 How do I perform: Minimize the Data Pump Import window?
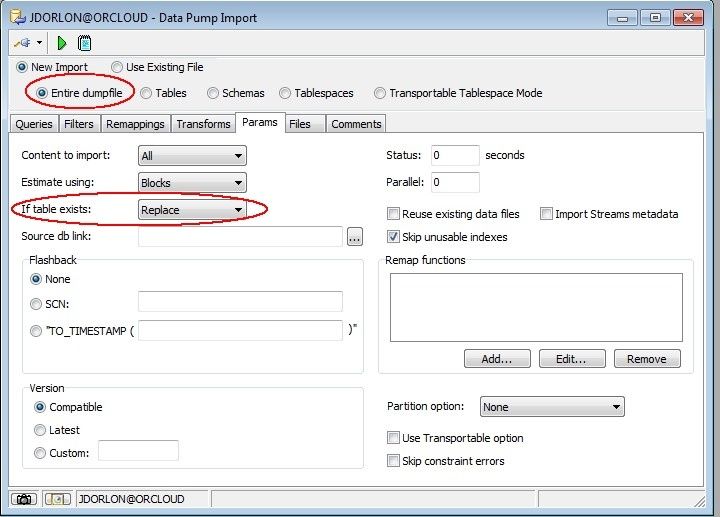[622, 18]
